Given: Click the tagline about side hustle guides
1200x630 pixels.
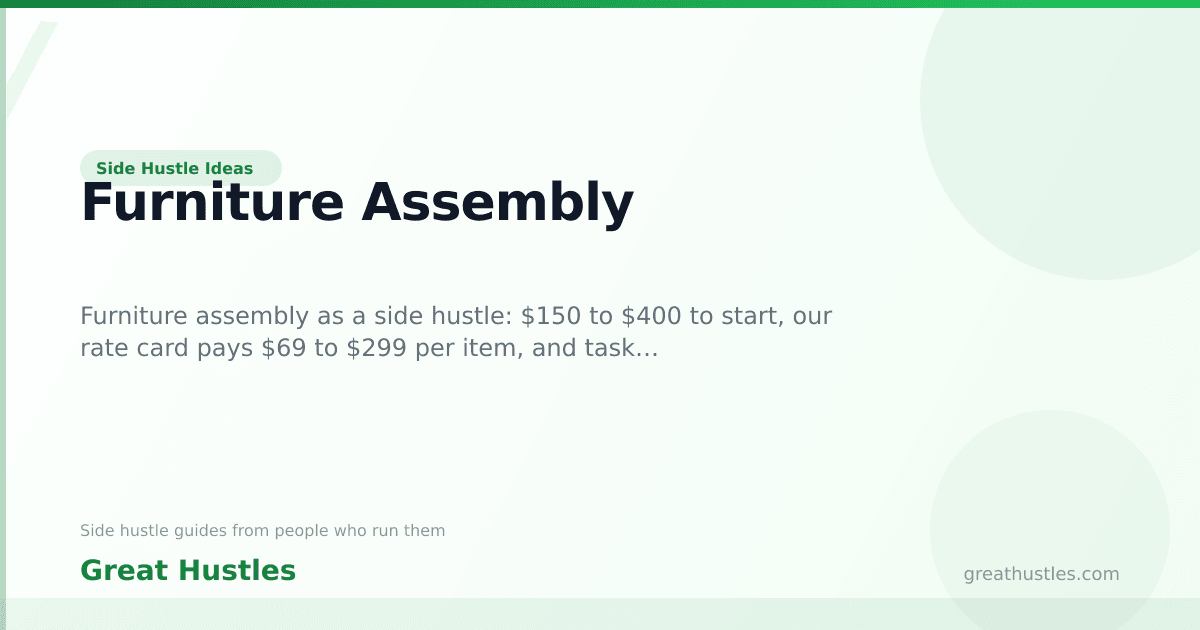Looking at the screenshot, I should pyautogui.click(x=262, y=531).
